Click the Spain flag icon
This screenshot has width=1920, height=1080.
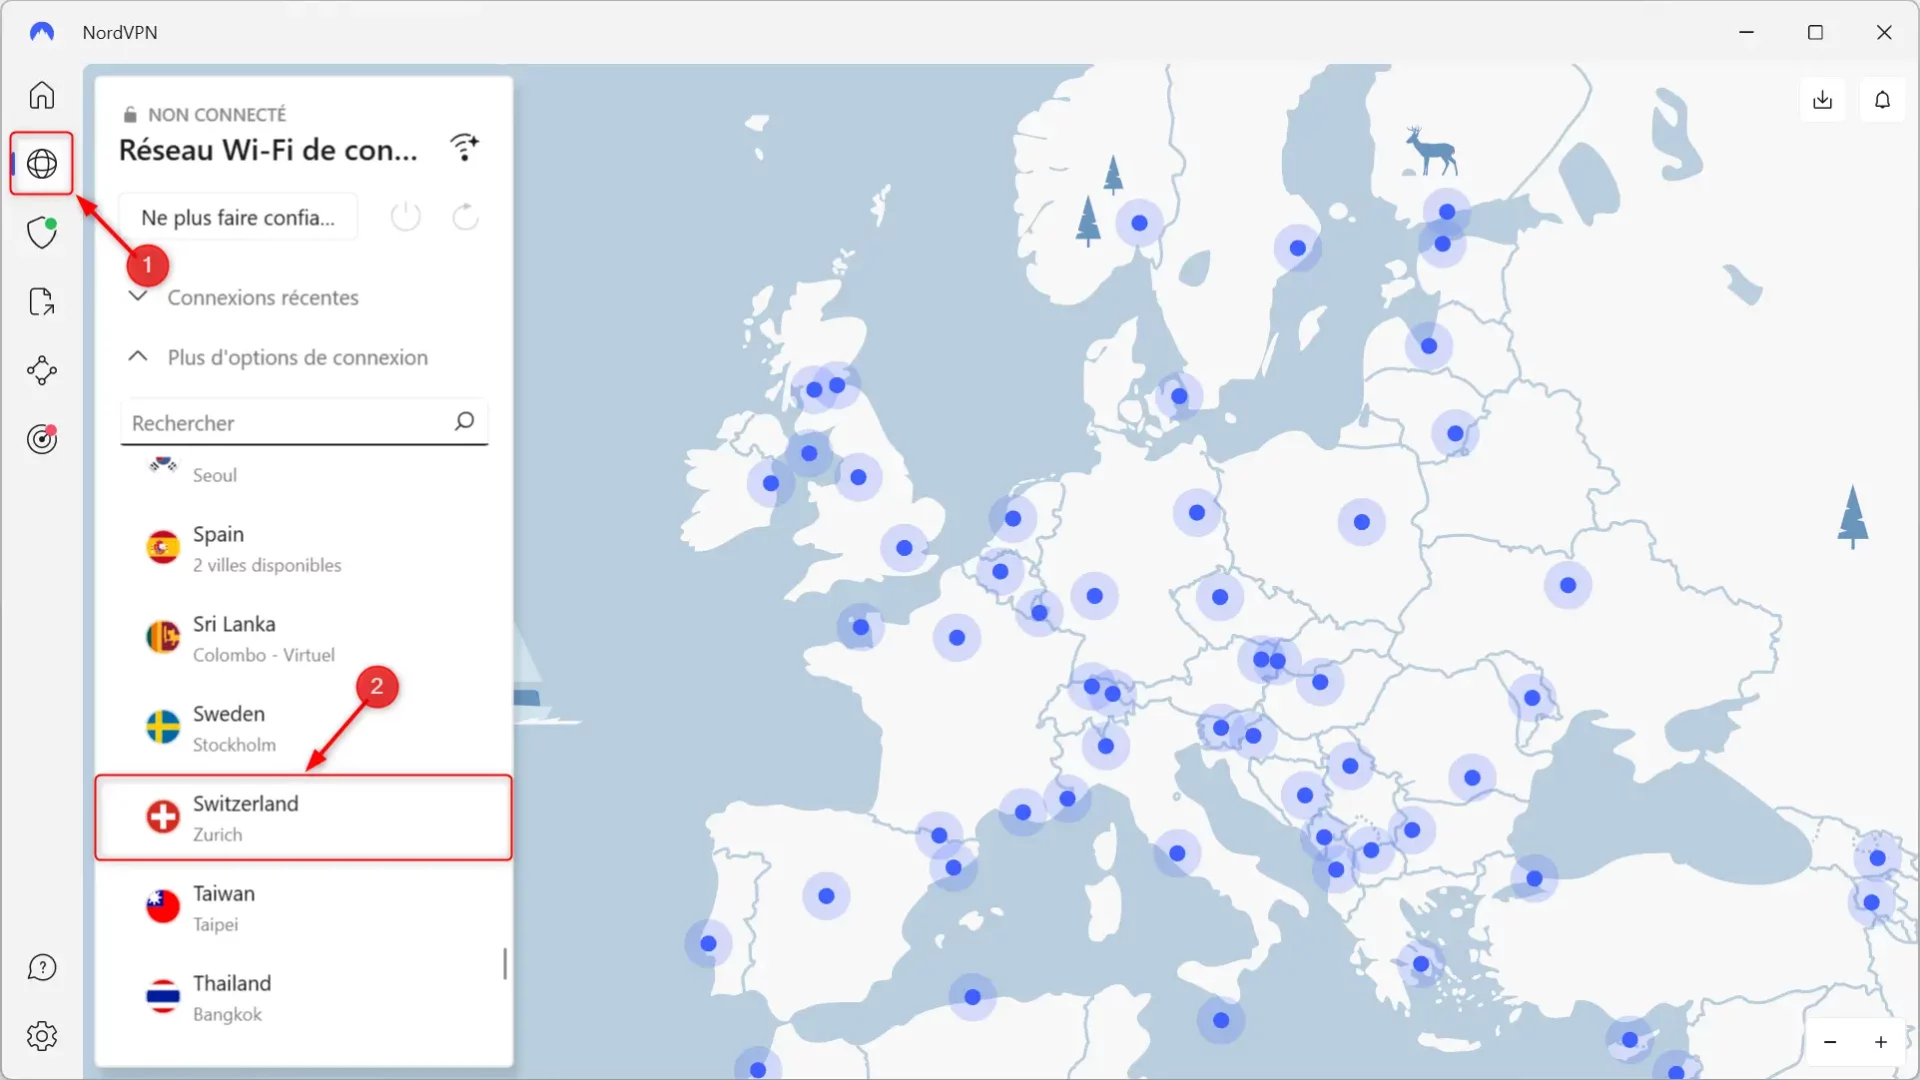pos(163,548)
